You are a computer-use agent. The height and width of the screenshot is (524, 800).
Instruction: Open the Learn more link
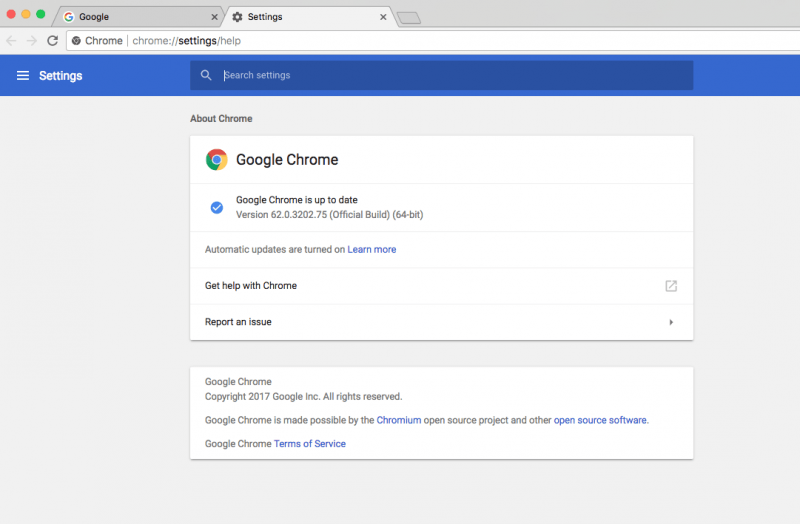[371, 249]
